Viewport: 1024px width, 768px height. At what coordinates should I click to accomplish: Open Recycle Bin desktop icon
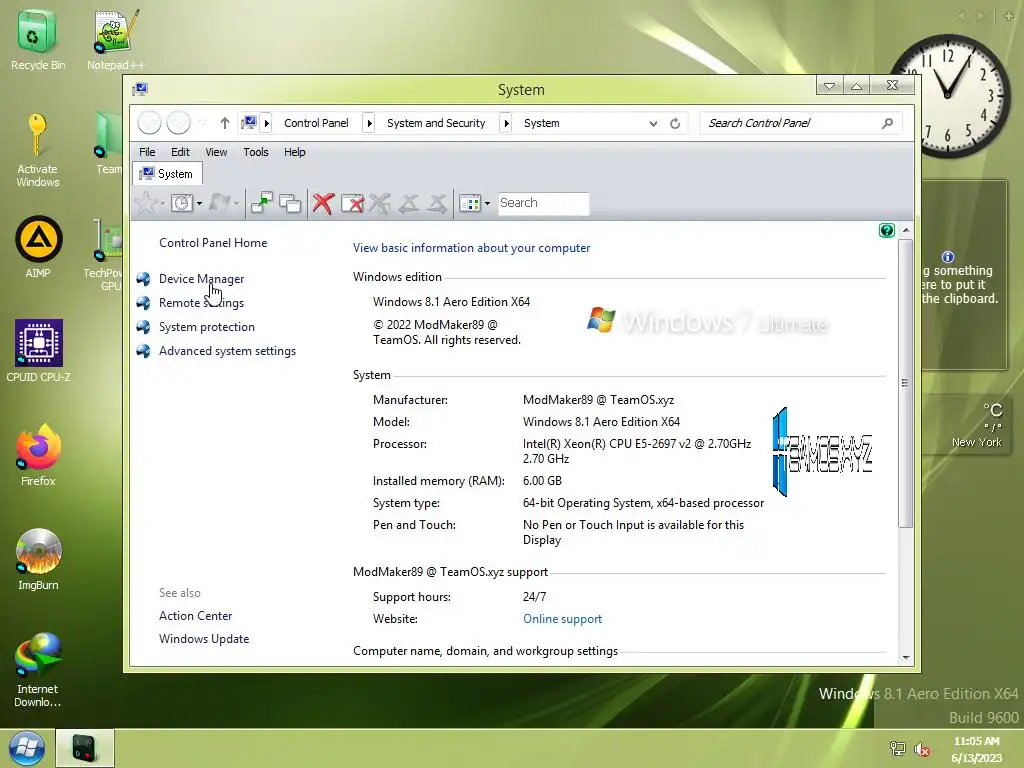(x=37, y=40)
